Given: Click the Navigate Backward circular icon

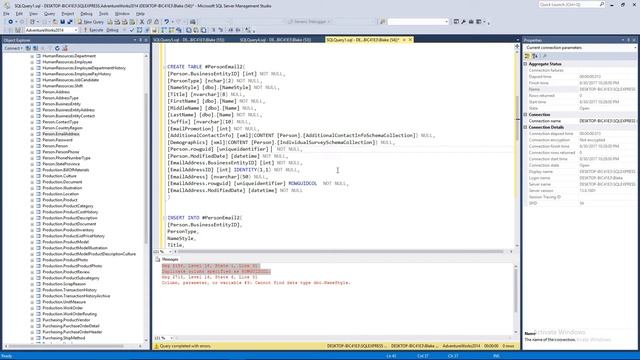Looking at the screenshot, I should (11, 22).
